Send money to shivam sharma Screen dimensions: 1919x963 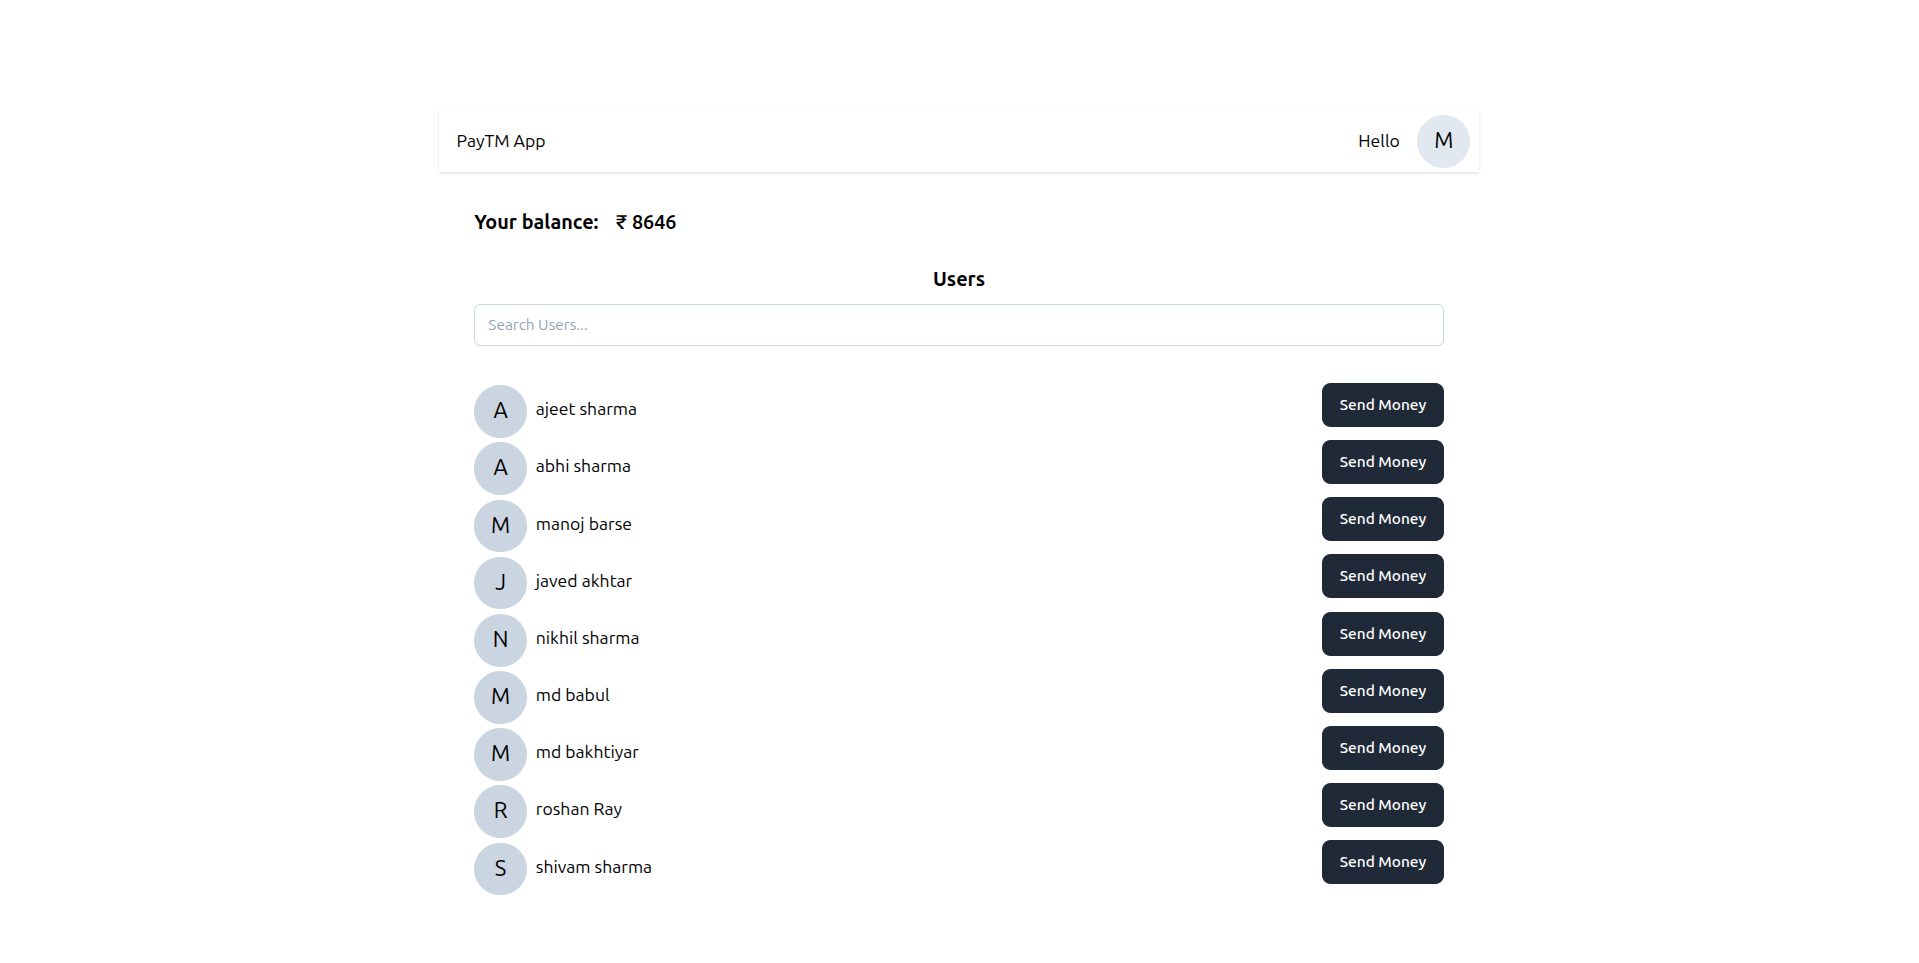pos(1382,862)
